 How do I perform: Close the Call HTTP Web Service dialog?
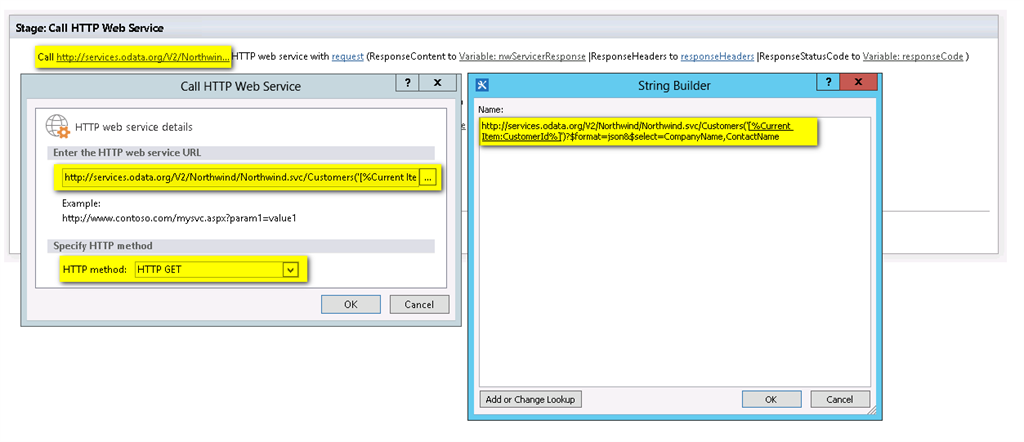coord(438,83)
